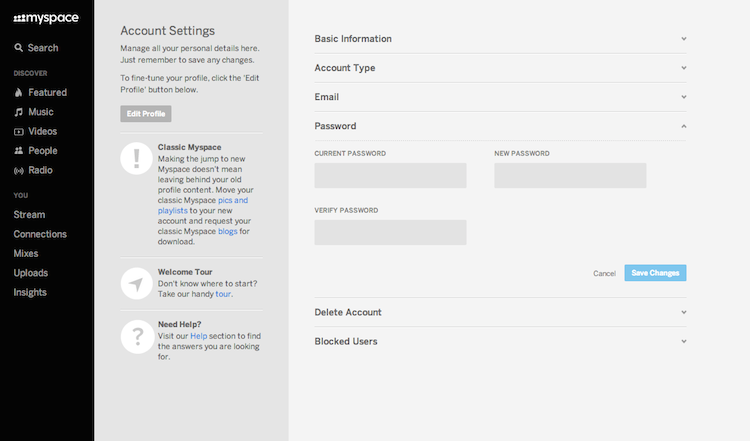The width and height of the screenshot is (750, 441).
Task: Click the Myspace logo
Action: pyautogui.click(x=46, y=19)
